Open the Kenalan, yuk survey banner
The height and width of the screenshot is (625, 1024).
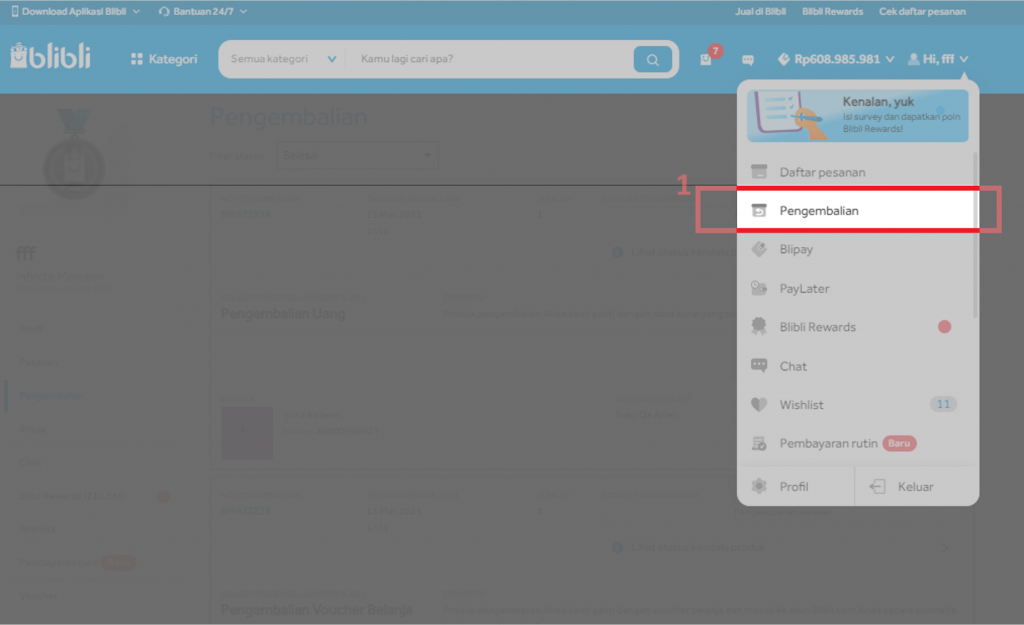[x=857, y=116]
